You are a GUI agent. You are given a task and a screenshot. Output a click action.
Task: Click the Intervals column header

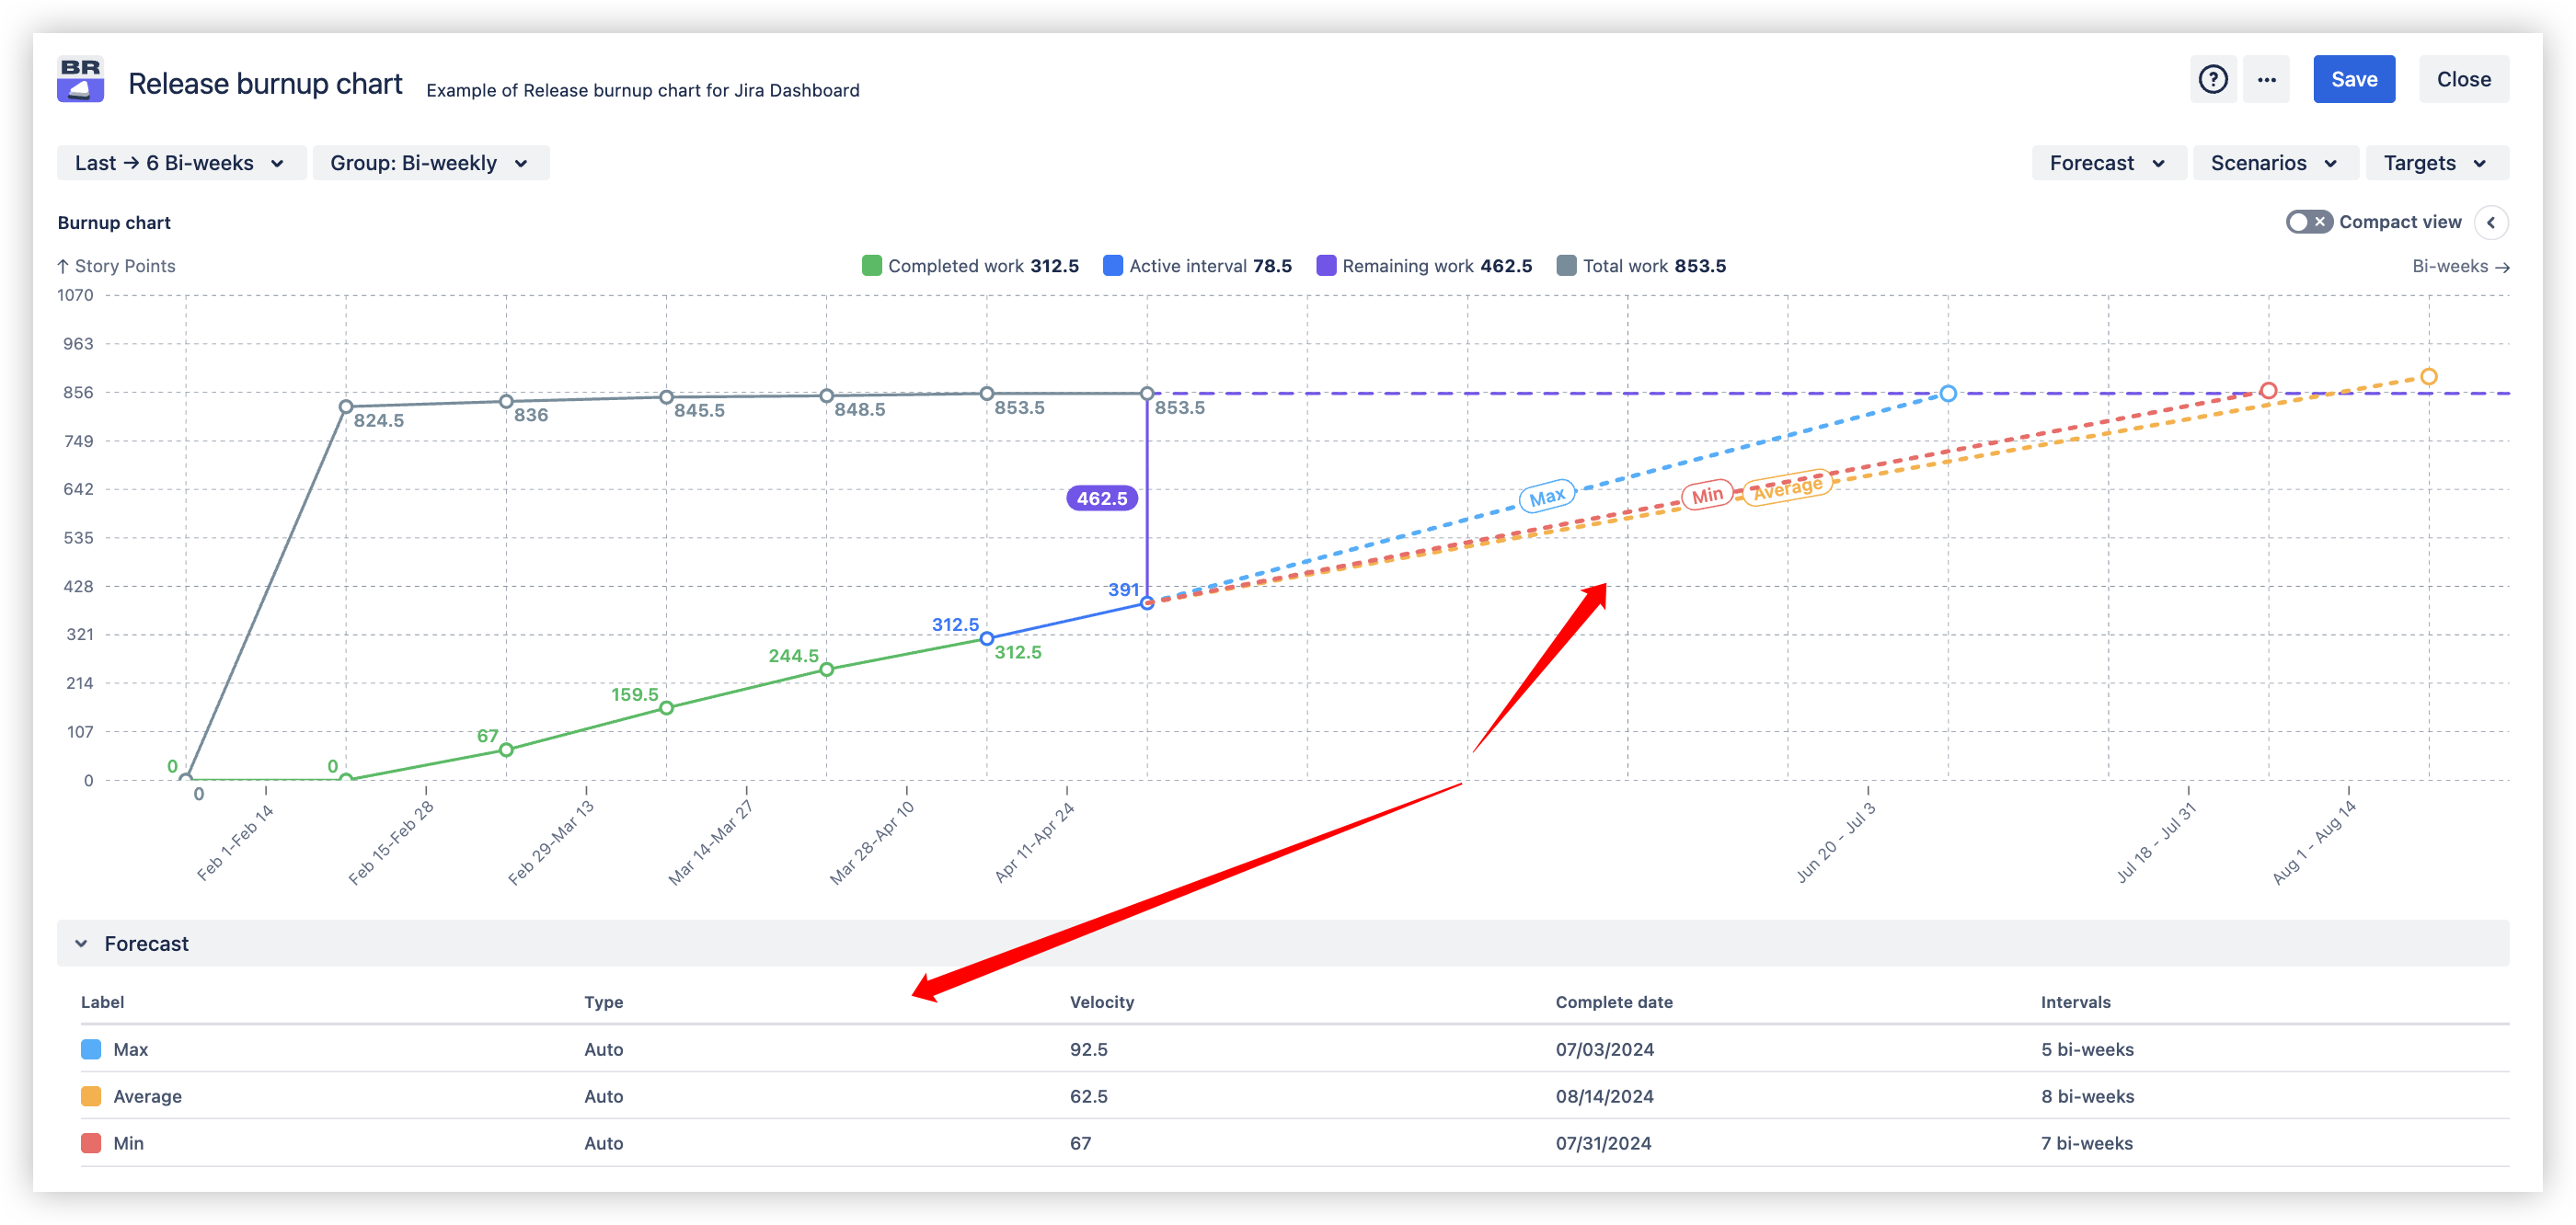pos(2075,1002)
